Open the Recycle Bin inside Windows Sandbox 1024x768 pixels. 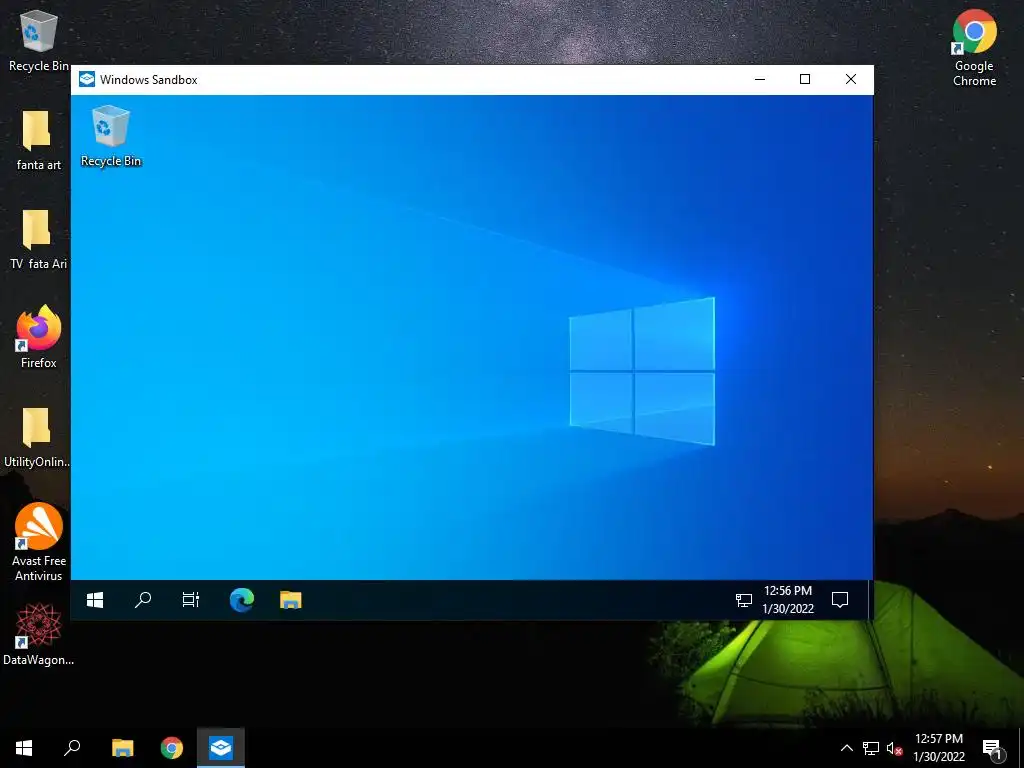click(x=110, y=136)
